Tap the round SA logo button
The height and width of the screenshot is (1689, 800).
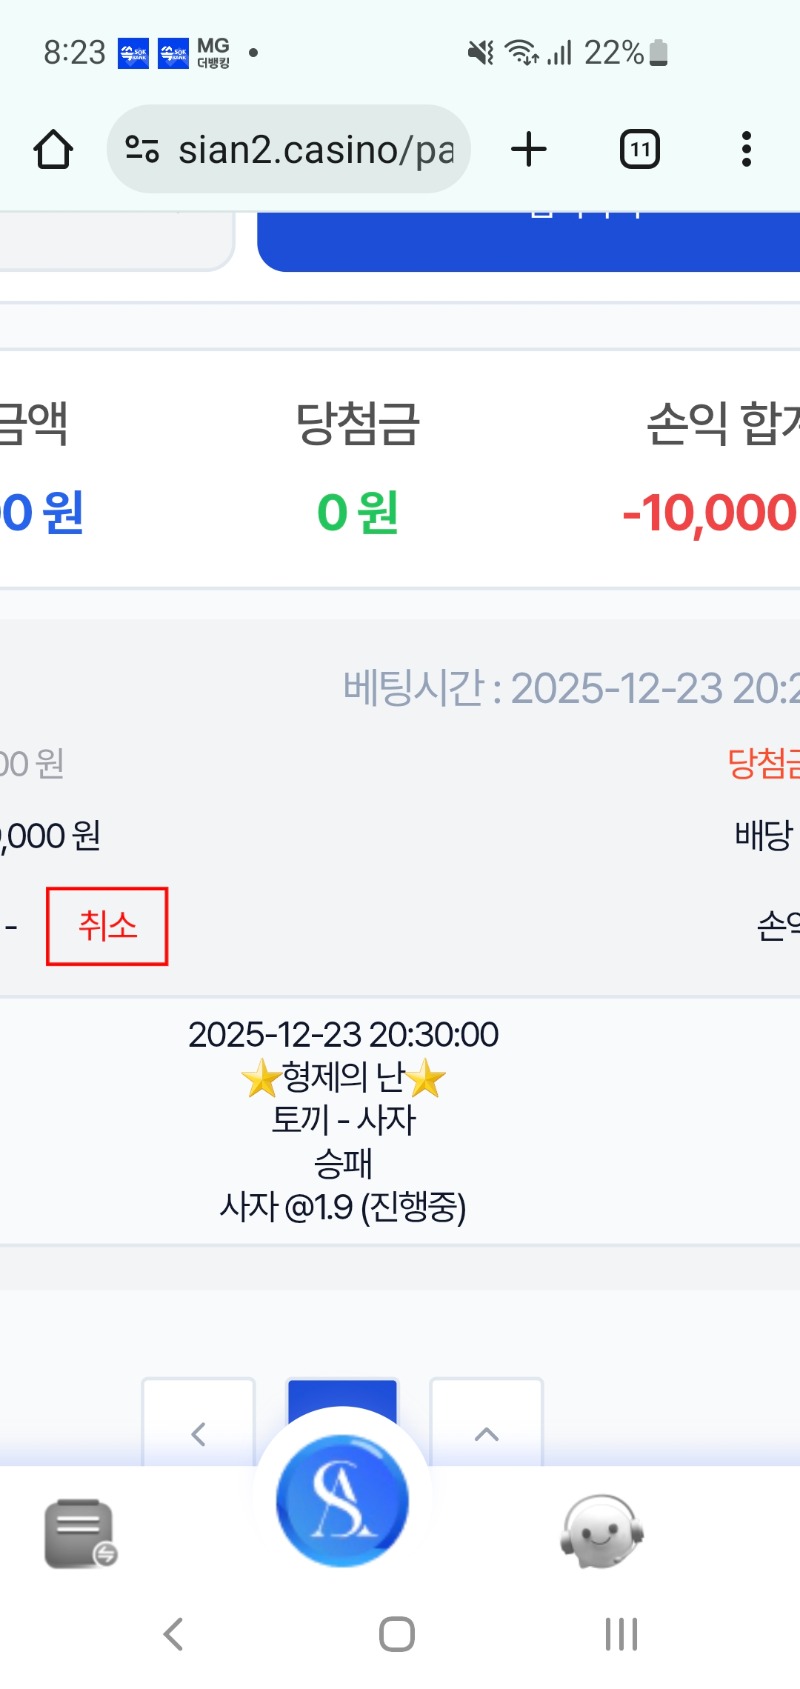pyautogui.click(x=343, y=1500)
